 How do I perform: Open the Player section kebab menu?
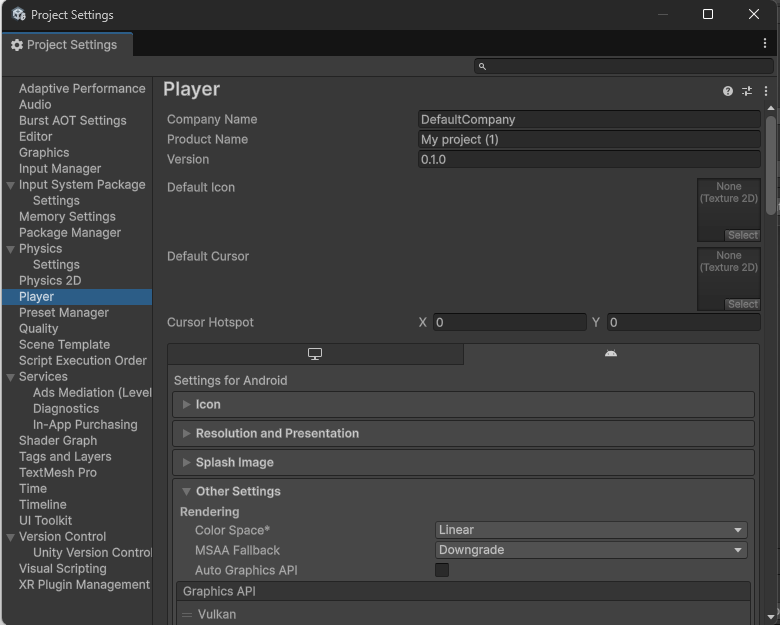(x=766, y=91)
